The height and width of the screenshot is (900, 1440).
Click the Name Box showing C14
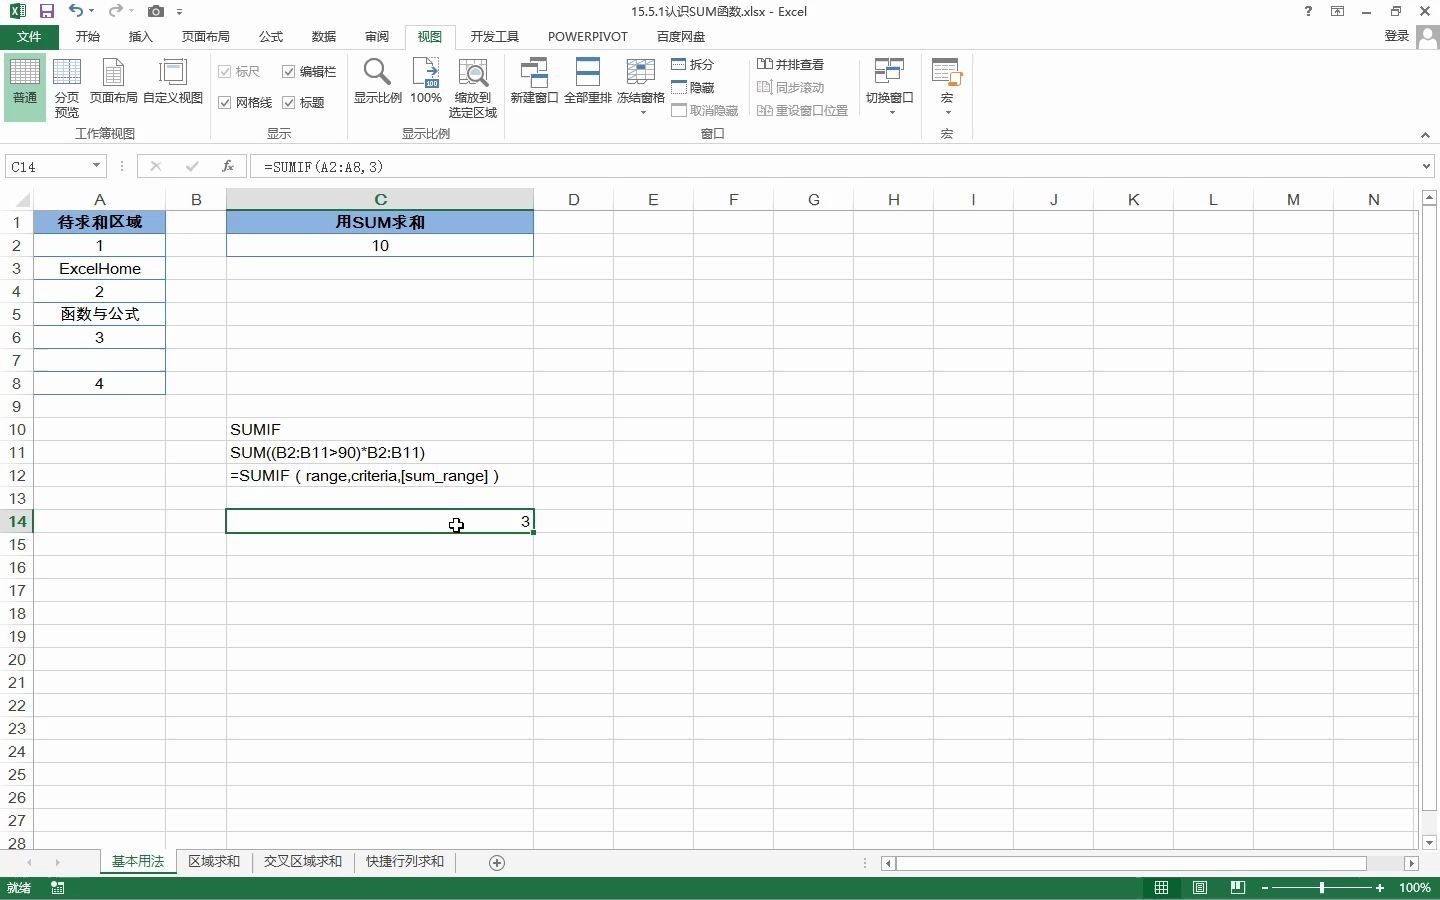tap(48, 166)
